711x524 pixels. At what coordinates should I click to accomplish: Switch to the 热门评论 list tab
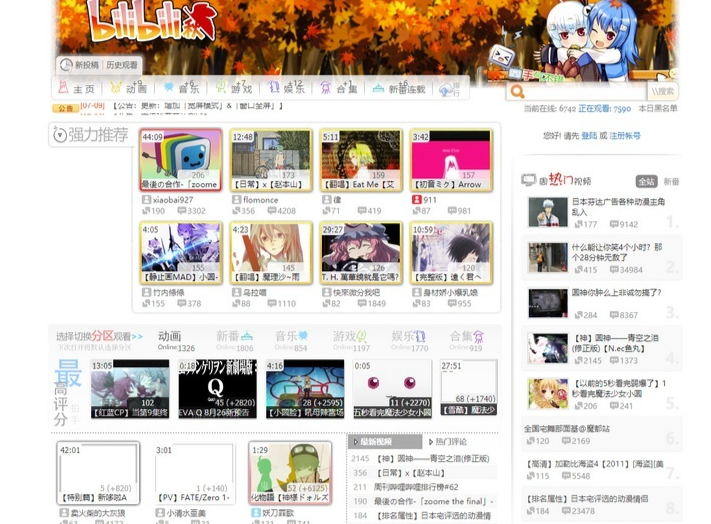coord(447,442)
